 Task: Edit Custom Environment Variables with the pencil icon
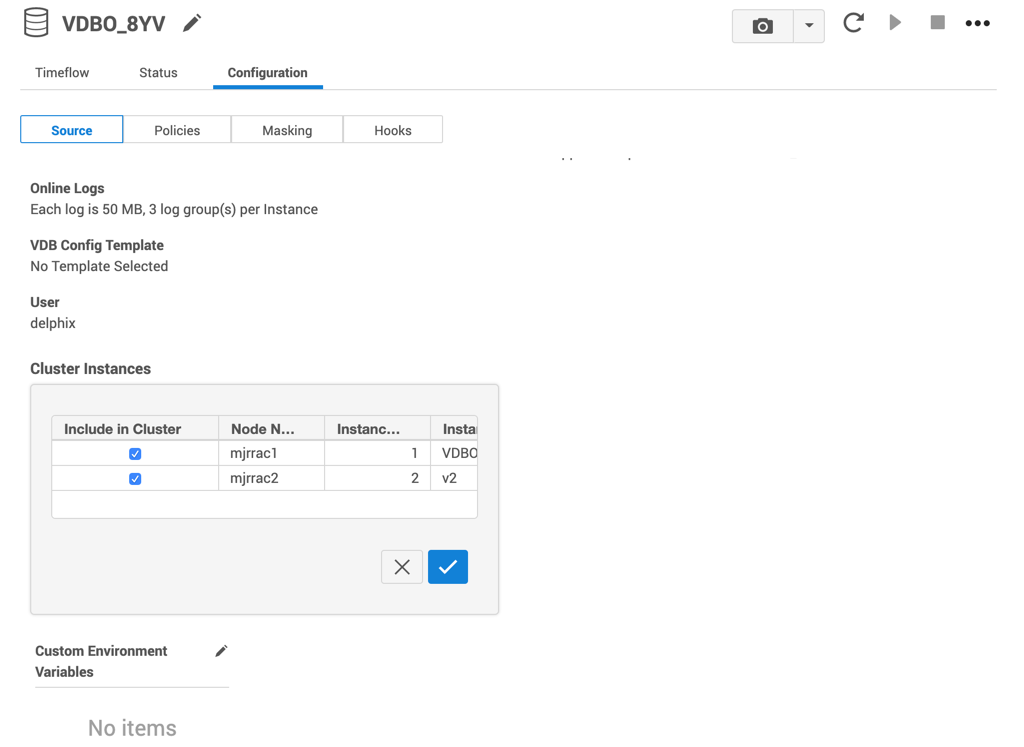coord(221,651)
